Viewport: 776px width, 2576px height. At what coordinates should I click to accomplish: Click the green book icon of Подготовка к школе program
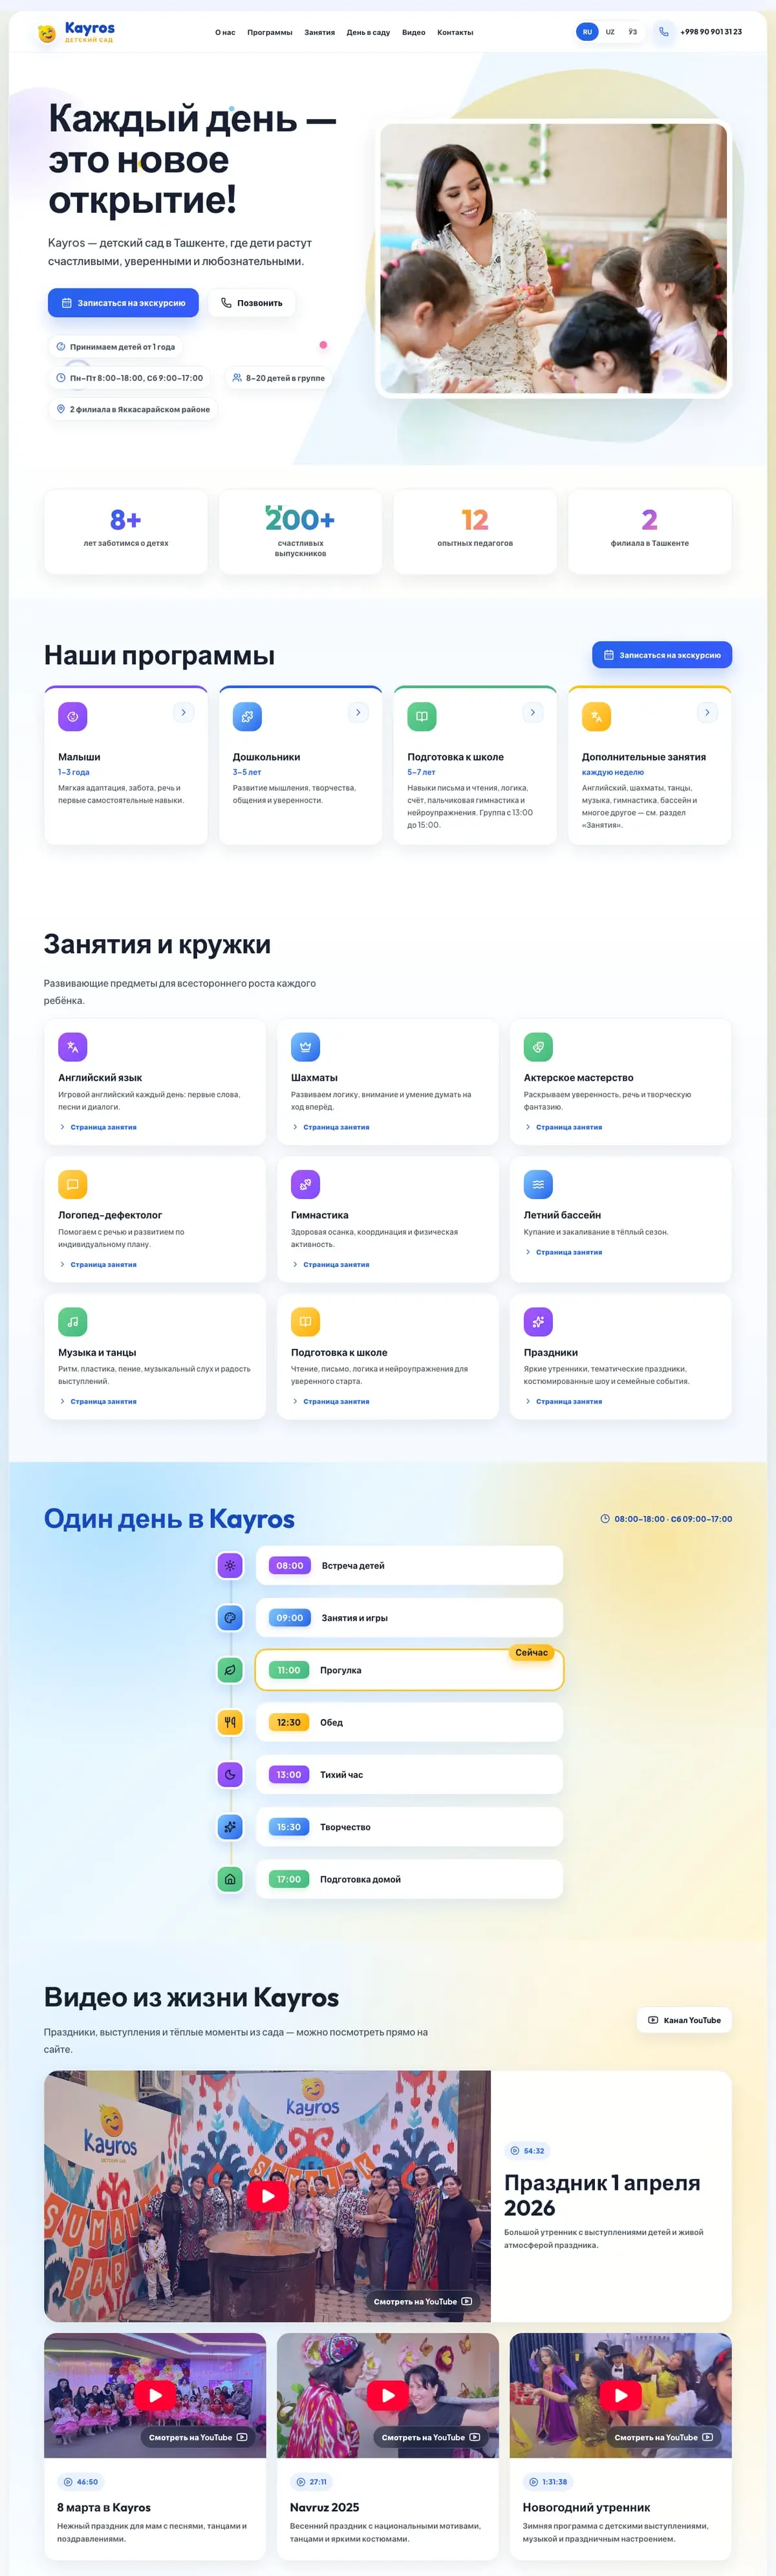pos(422,716)
